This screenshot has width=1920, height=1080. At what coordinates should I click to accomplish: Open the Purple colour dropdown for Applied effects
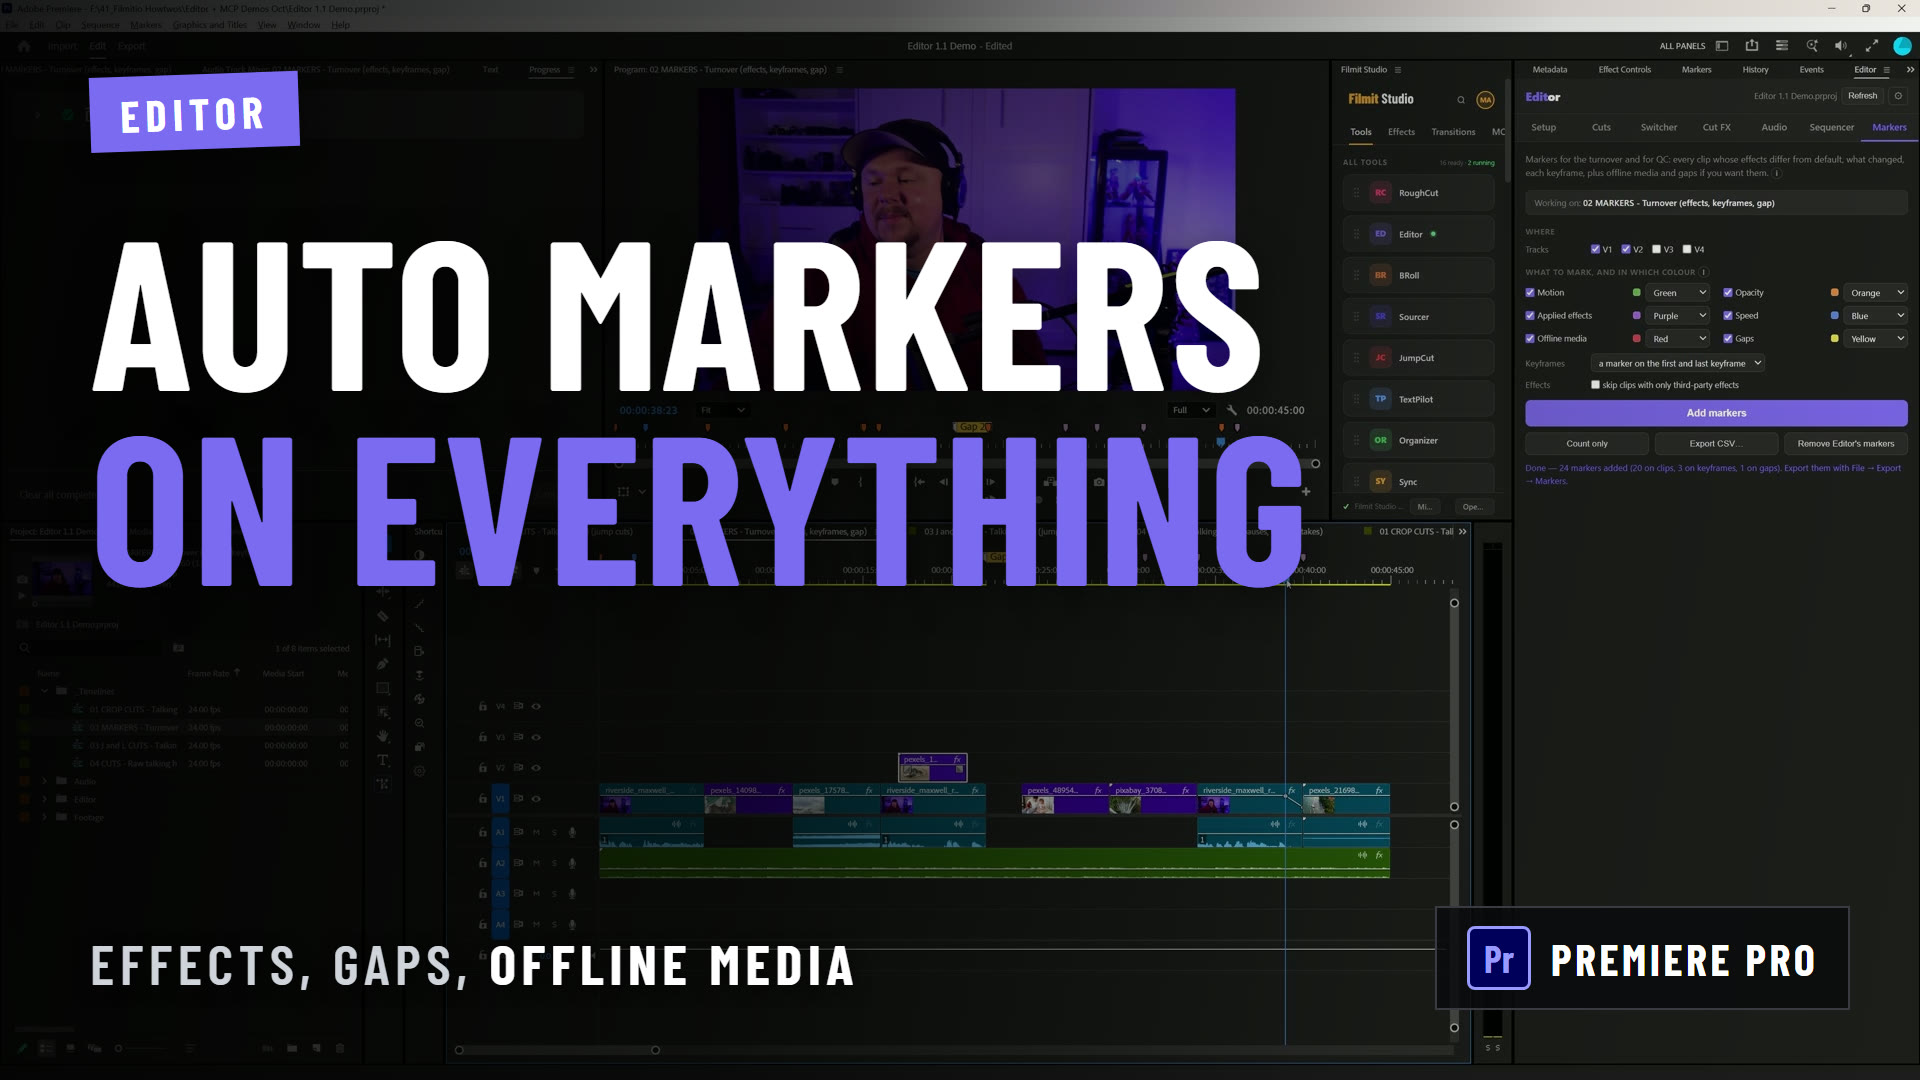[x=1678, y=316]
